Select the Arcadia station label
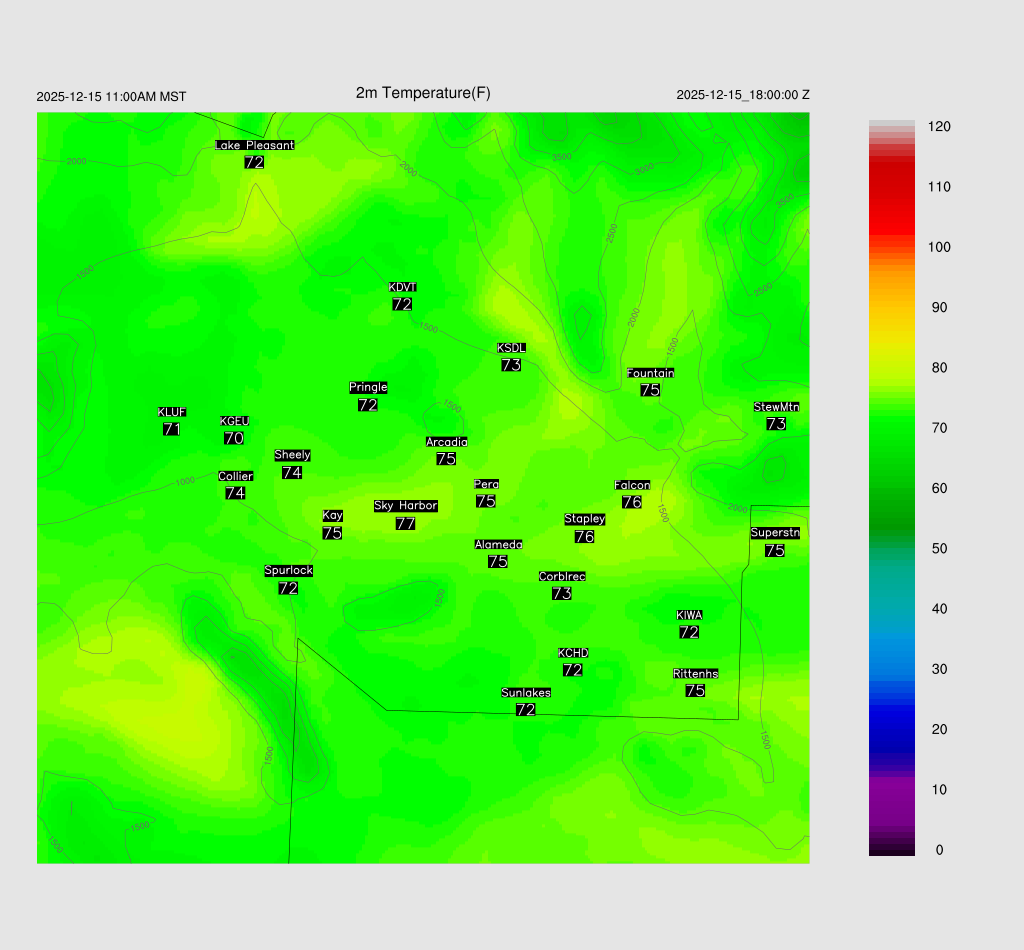Viewport: 1024px width, 950px height. point(446,442)
